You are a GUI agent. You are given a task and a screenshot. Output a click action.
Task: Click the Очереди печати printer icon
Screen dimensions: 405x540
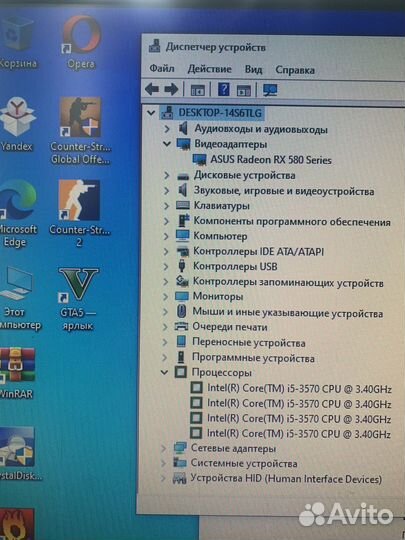tap(181, 326)
